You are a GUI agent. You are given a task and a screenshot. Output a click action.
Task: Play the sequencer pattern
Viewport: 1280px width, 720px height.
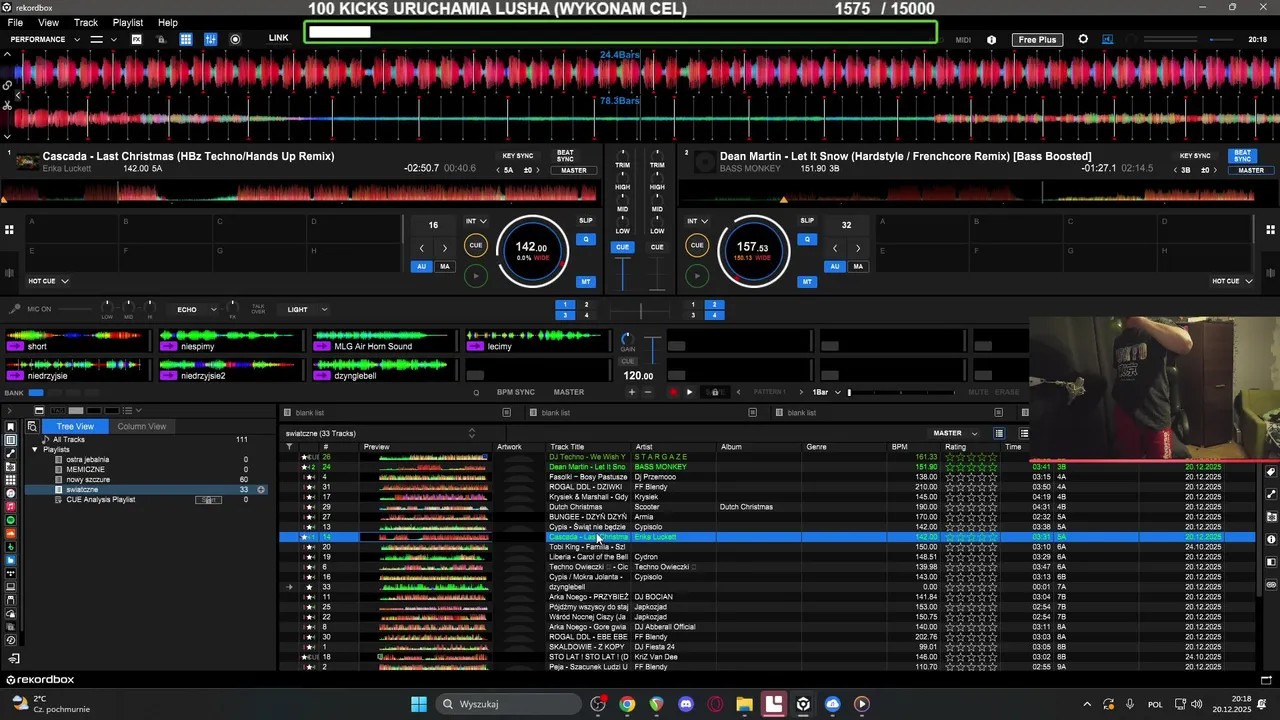689,392
